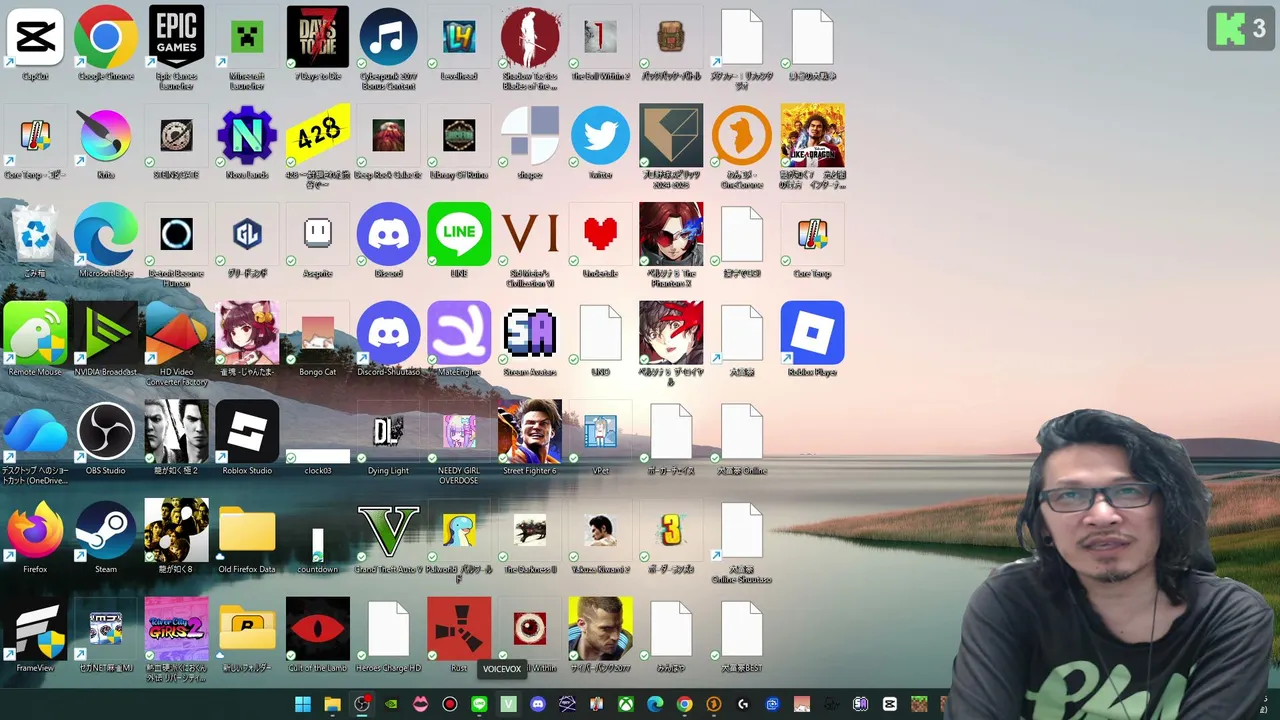
Task: Select the Stream Avatars desktop icon
Action: (x=530, y=333)
